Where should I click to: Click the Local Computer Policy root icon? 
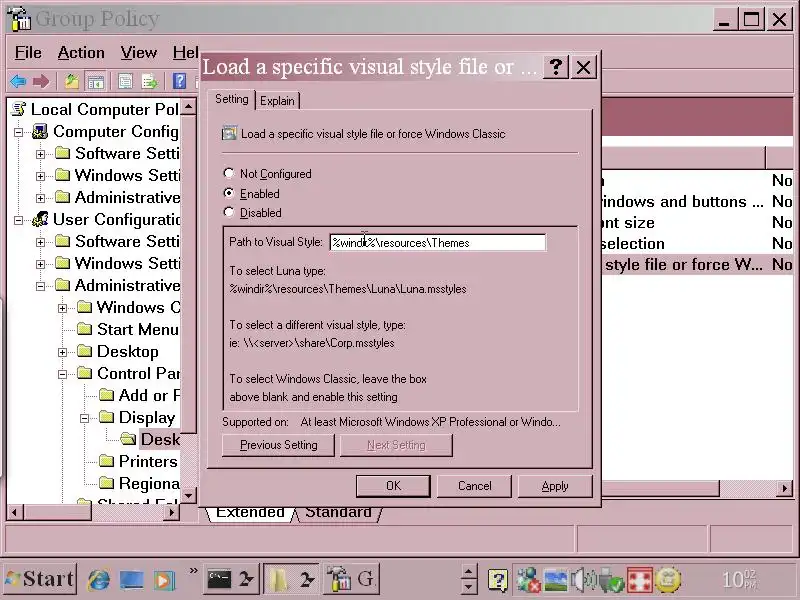[19, 109]
